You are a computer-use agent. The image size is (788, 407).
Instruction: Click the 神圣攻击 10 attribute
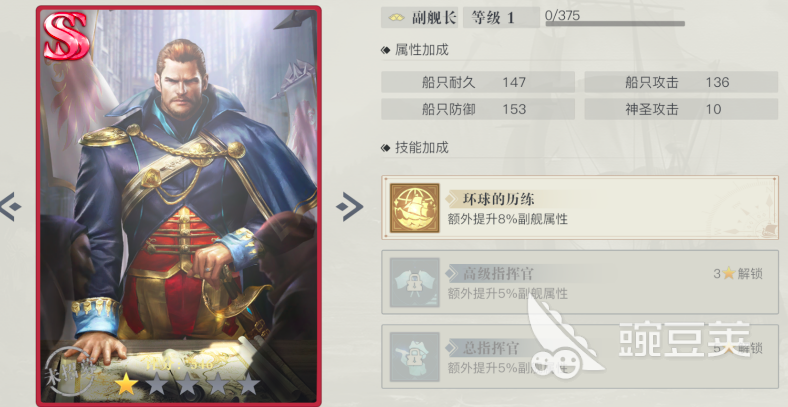[681, 109]
